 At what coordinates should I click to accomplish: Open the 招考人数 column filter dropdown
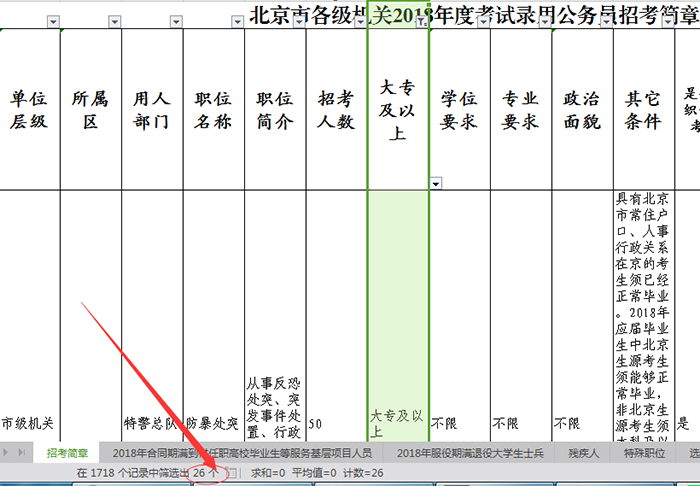pos(360,21)
